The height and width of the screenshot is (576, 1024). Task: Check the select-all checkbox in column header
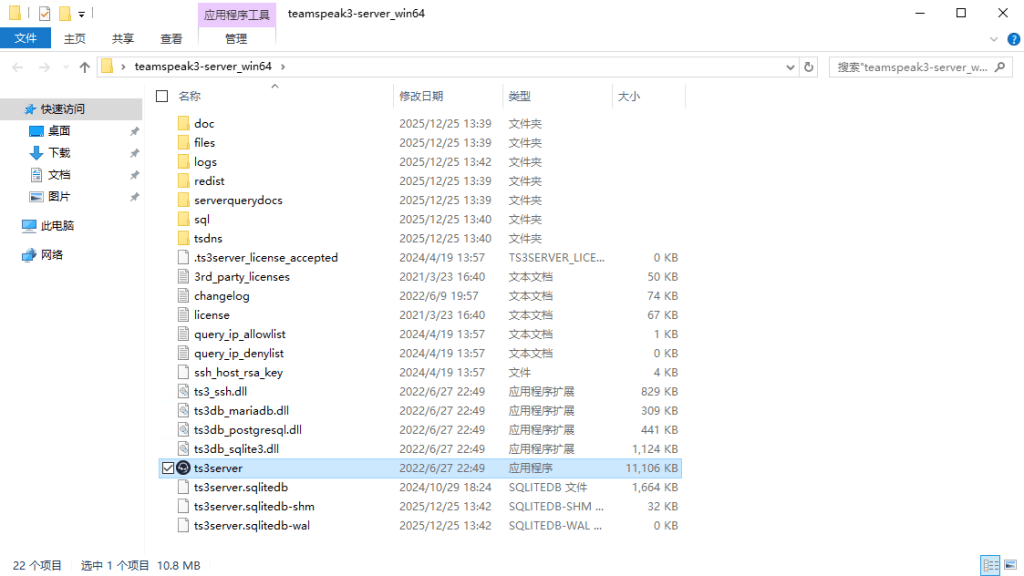pyautogui.click(x=161, y=96)
